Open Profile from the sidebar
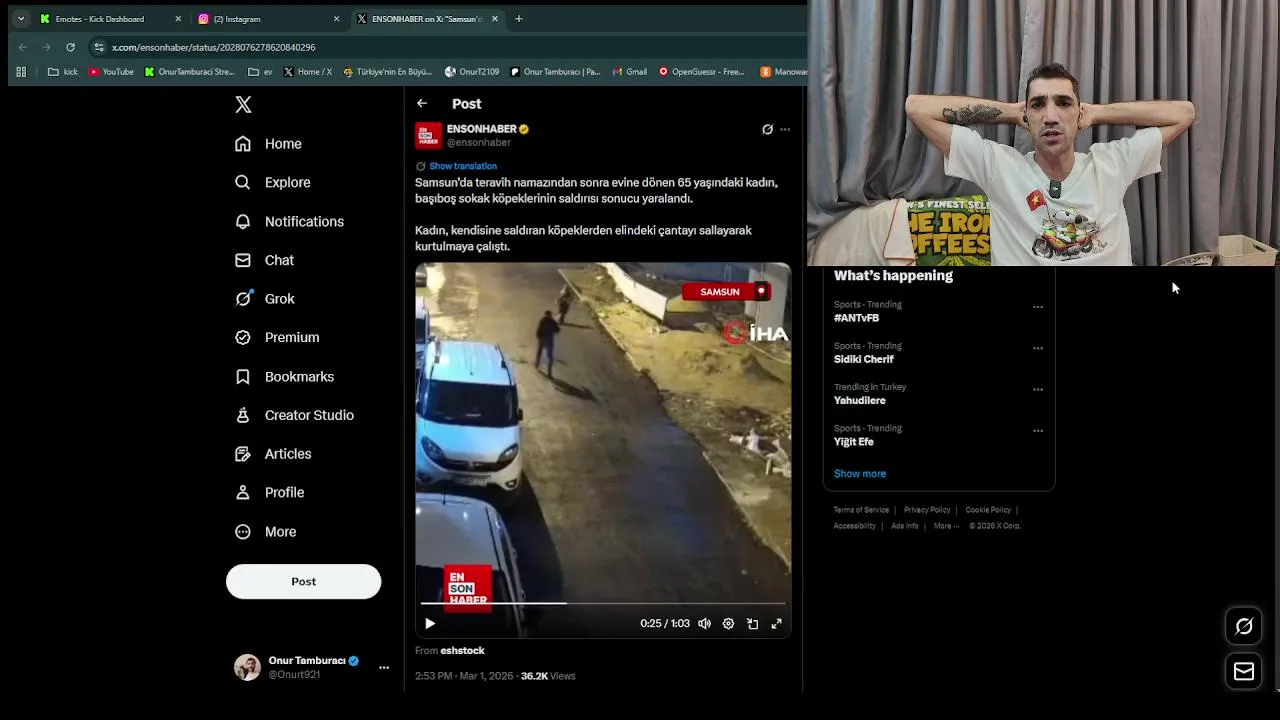Image resolution: width=1280 pixels, height=720 pixels. 269,493
